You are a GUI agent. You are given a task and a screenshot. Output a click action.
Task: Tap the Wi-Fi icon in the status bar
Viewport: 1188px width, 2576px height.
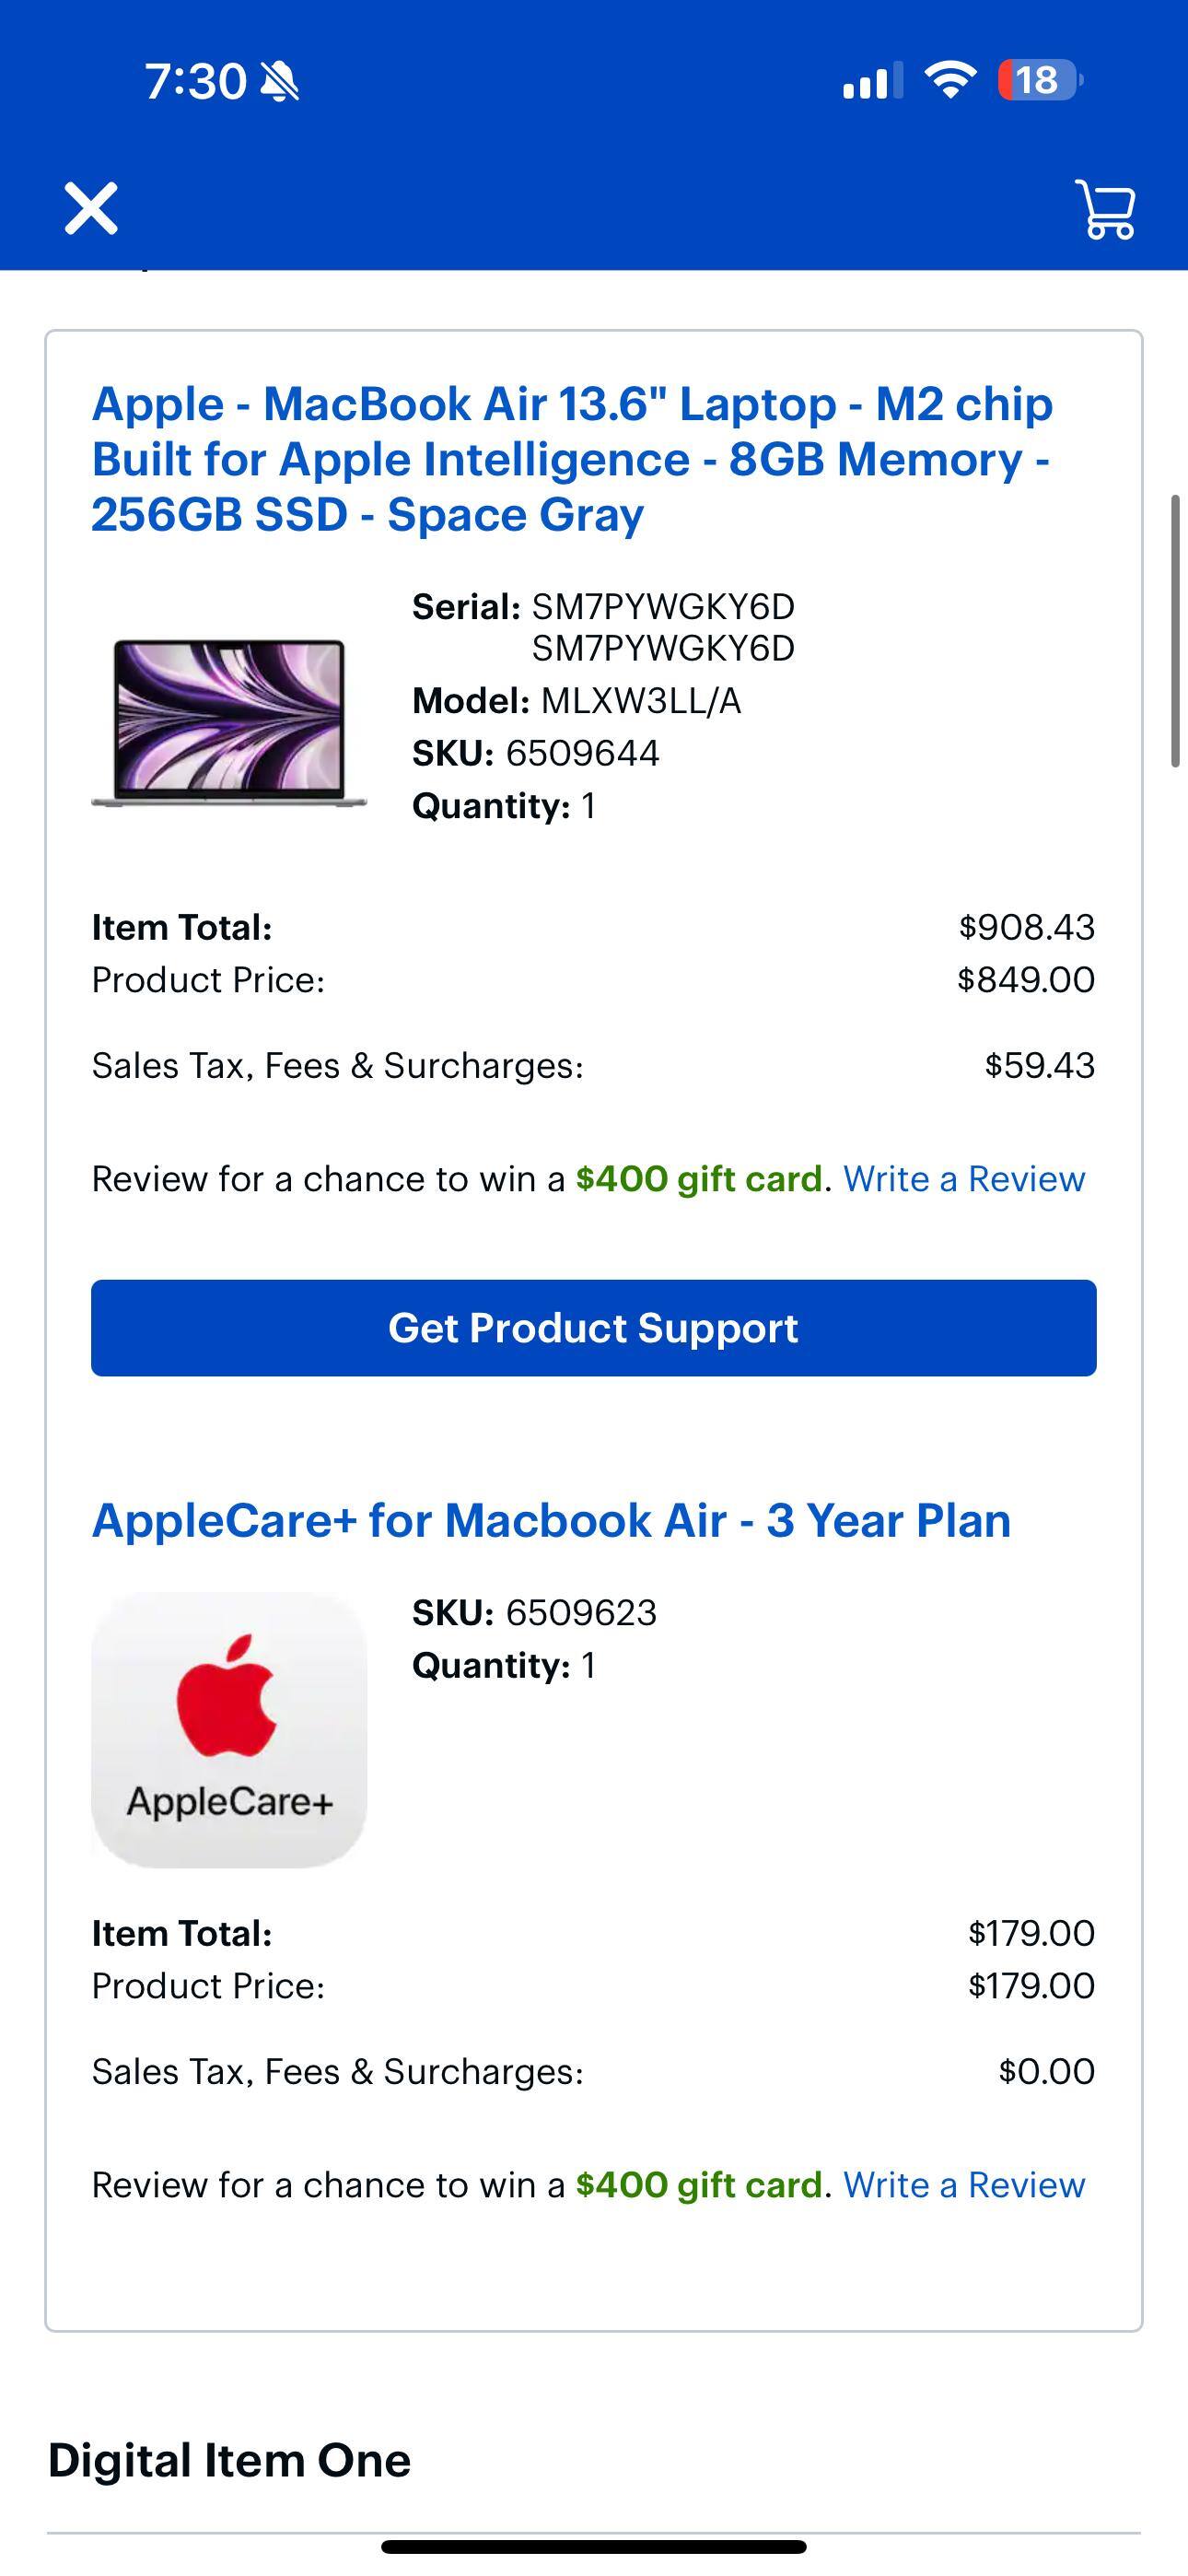click(950, 82)
